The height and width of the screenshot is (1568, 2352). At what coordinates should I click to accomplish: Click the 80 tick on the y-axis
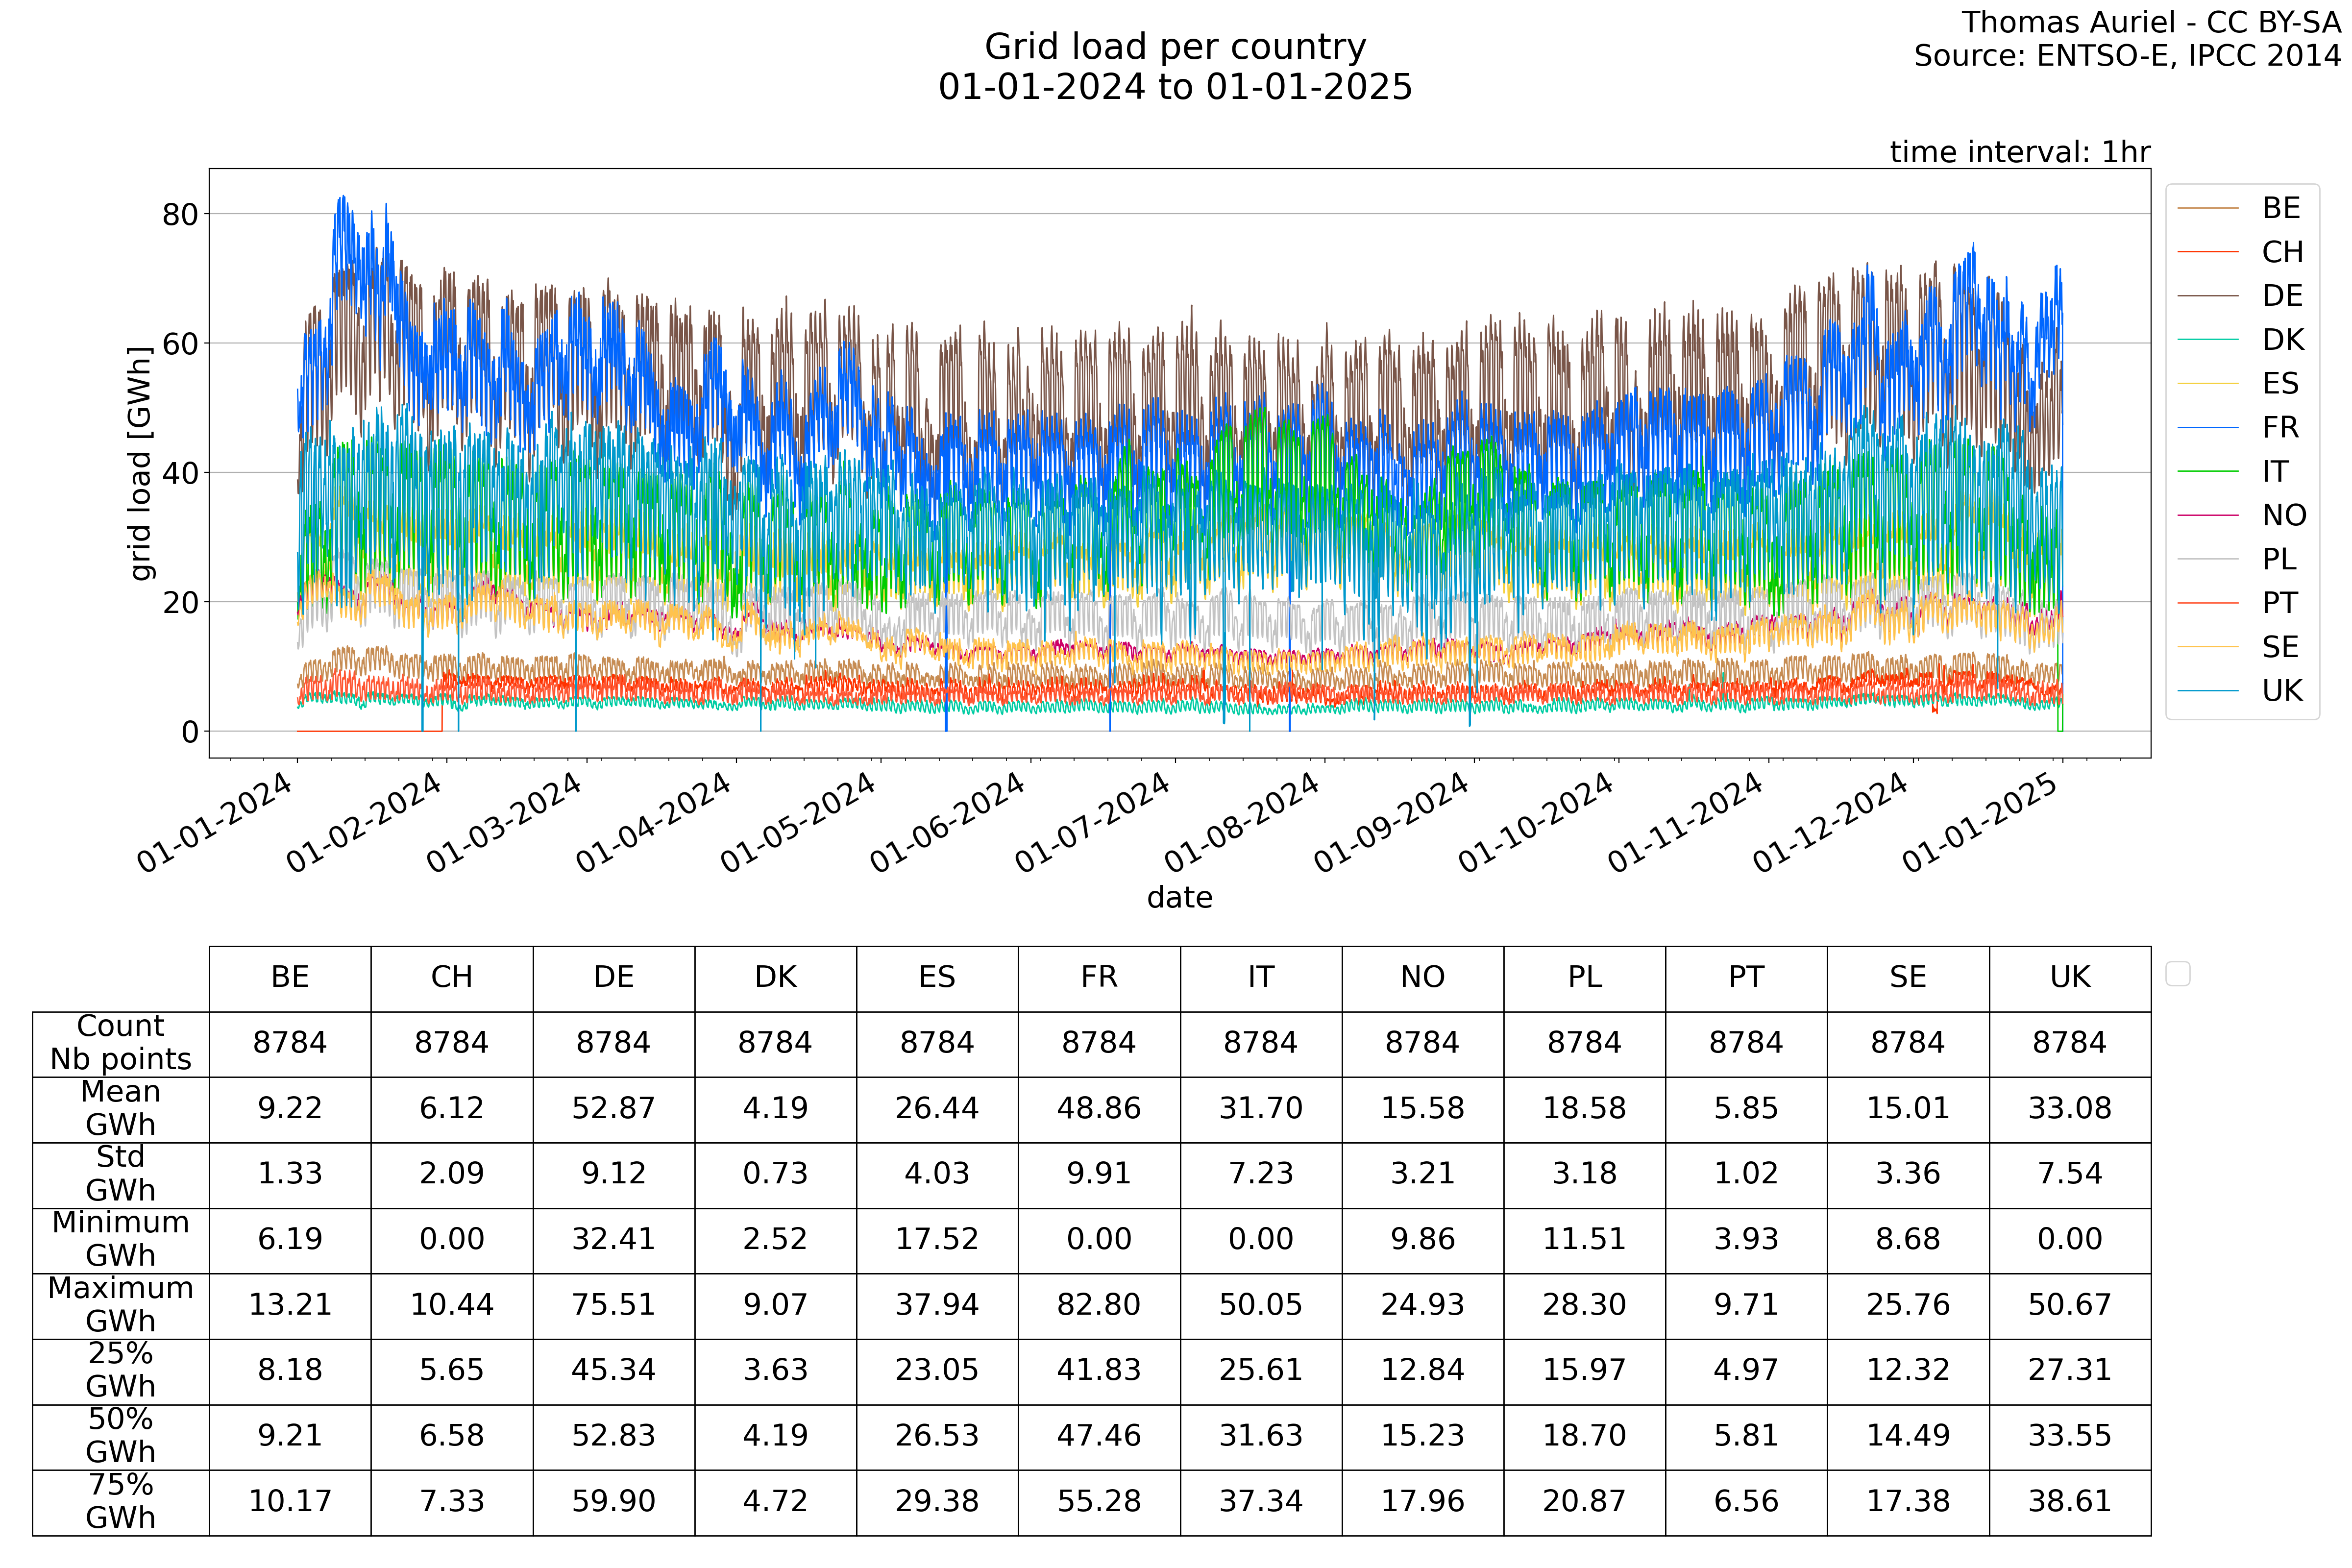(180, 214)
